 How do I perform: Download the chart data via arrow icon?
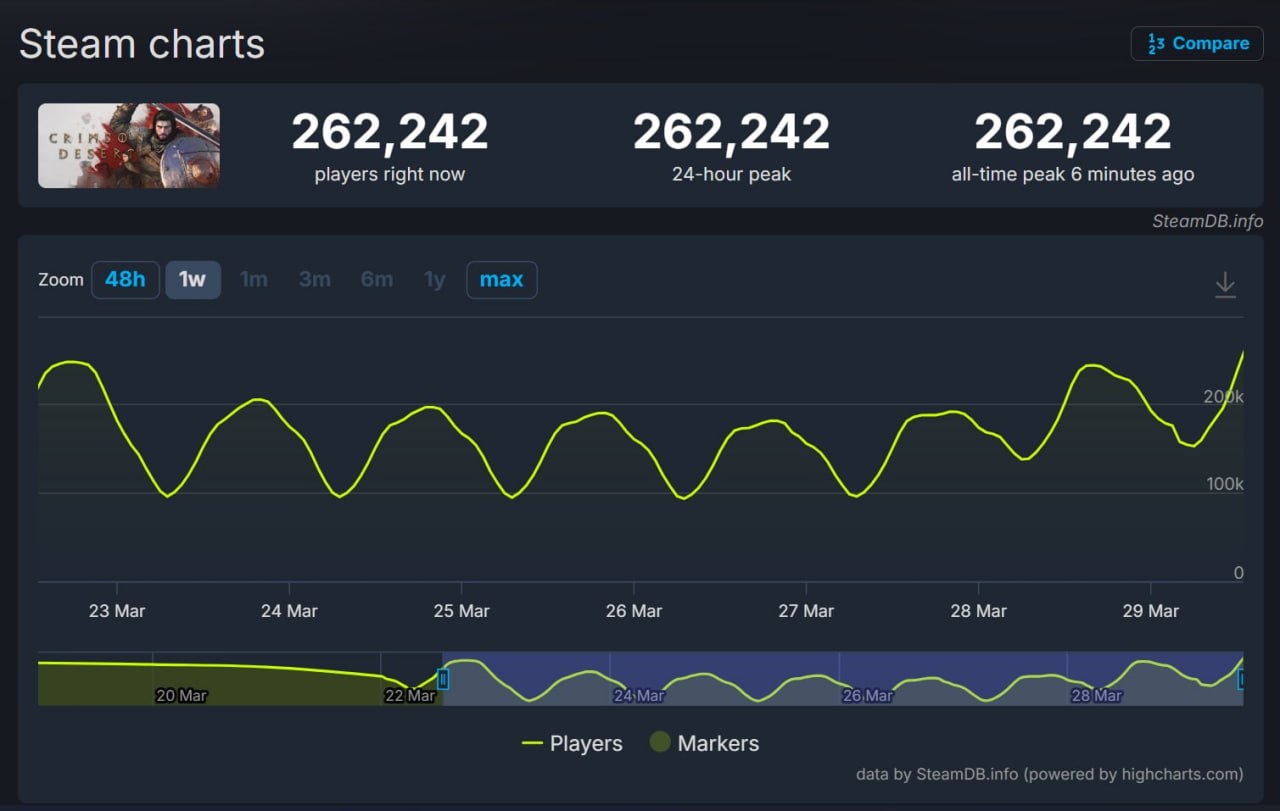[1225, 286]
